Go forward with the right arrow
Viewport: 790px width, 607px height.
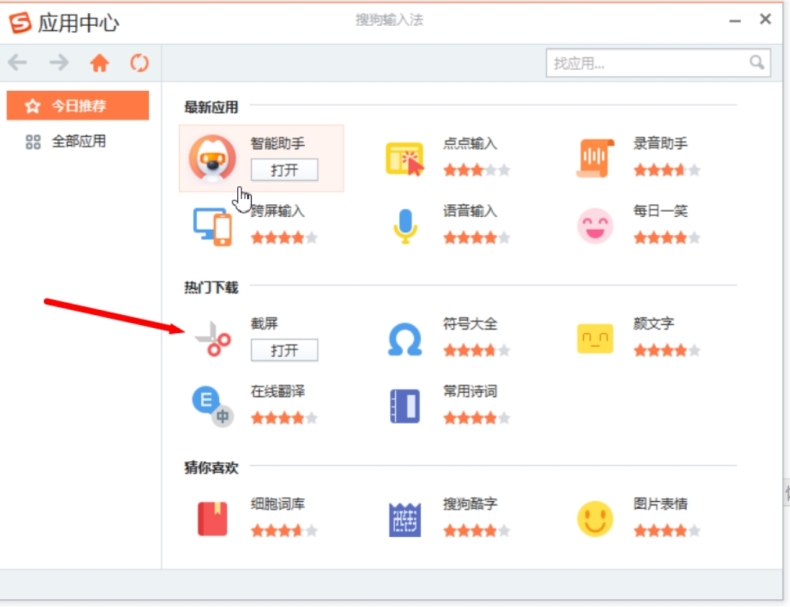pos(59,62)
